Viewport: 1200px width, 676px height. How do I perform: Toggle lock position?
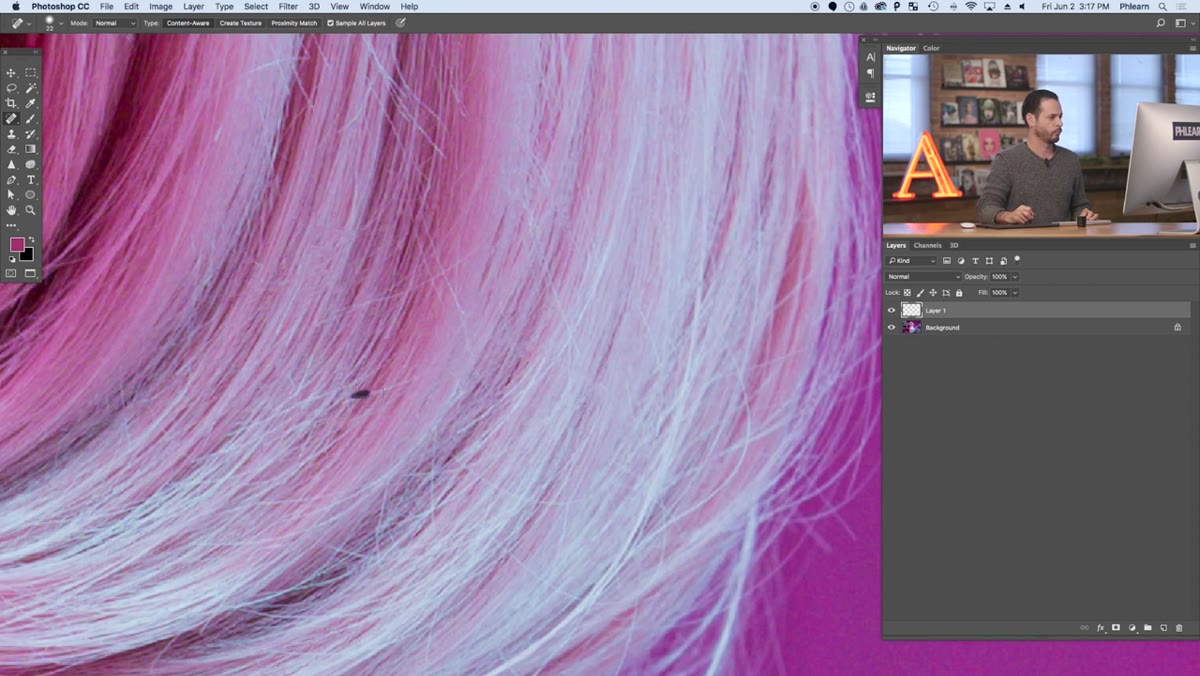[x=933, y=293]
